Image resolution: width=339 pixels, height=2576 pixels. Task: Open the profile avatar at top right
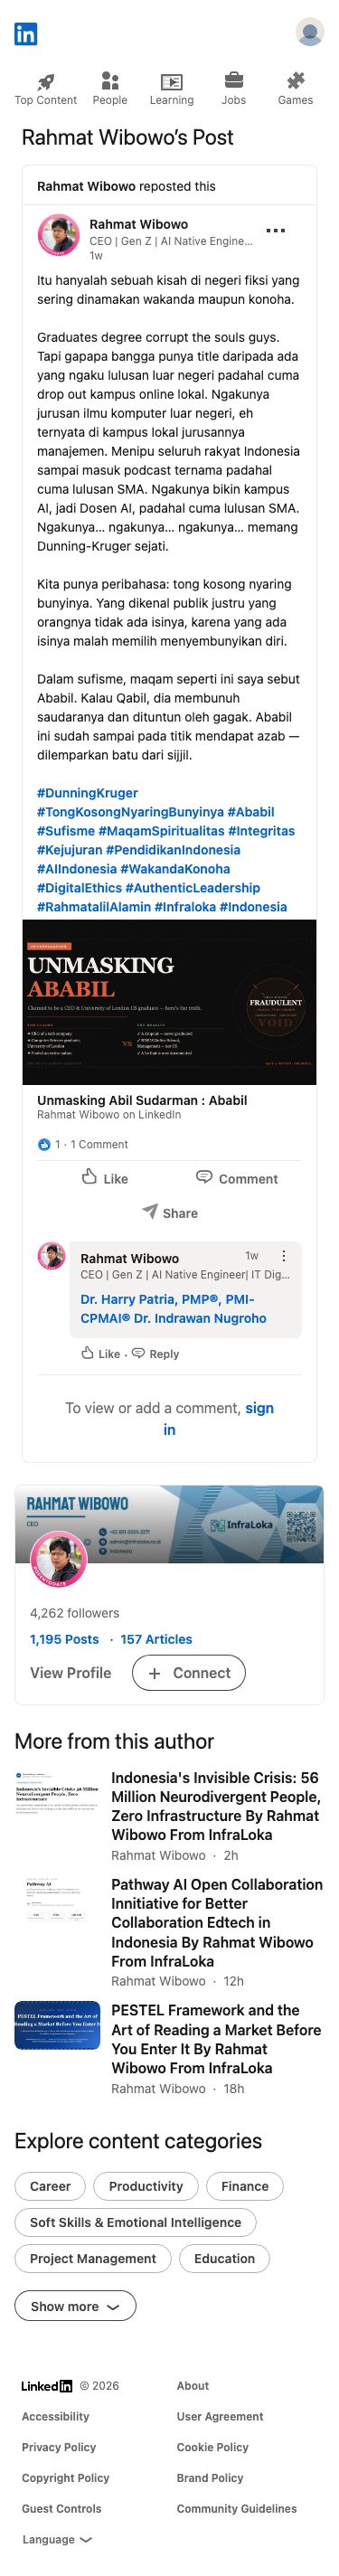tap(310, 32)
